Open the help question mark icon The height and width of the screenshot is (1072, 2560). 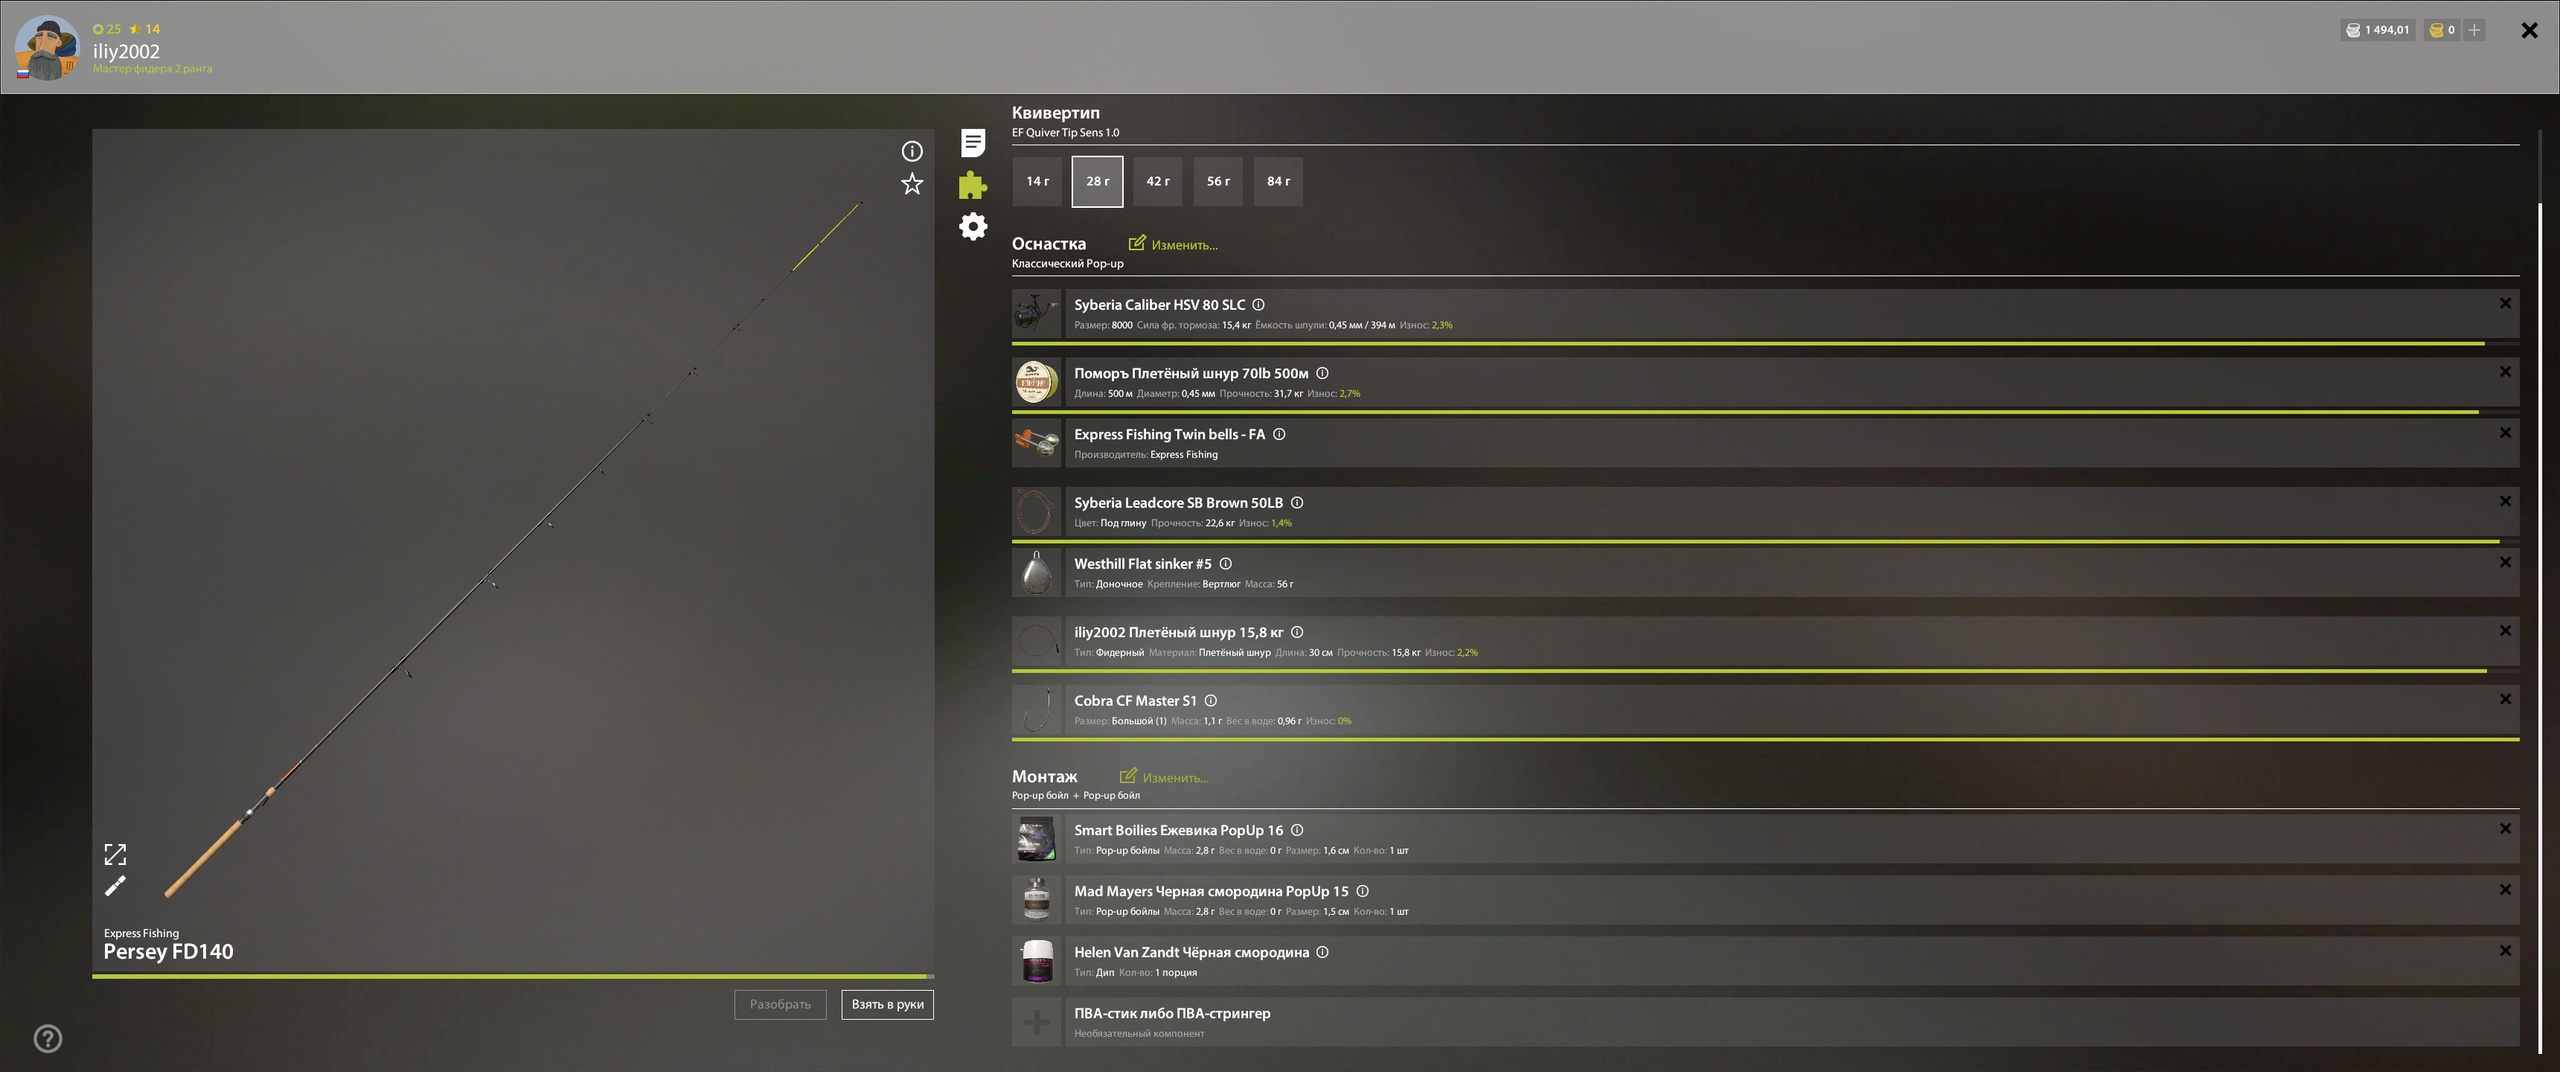[47, 1039]
